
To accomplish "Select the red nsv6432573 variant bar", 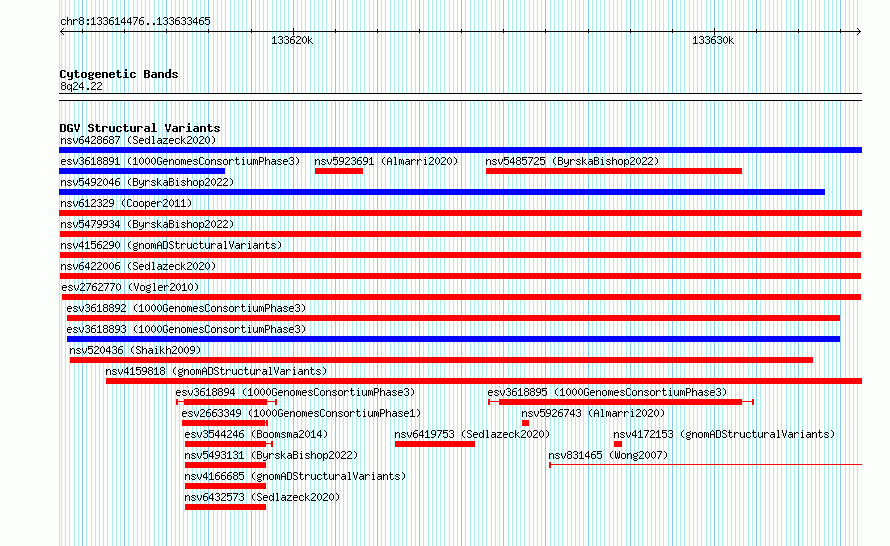I will point(225,507).
